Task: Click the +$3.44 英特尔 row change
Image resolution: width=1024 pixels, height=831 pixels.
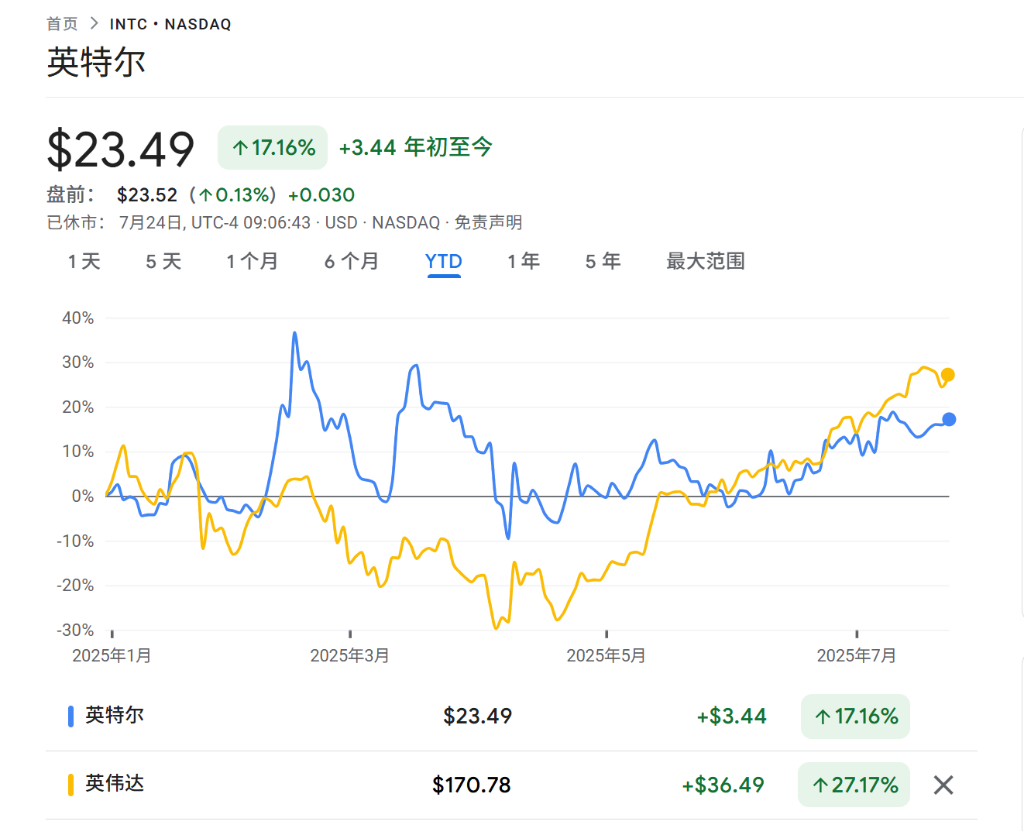Action: coord(731,717)
